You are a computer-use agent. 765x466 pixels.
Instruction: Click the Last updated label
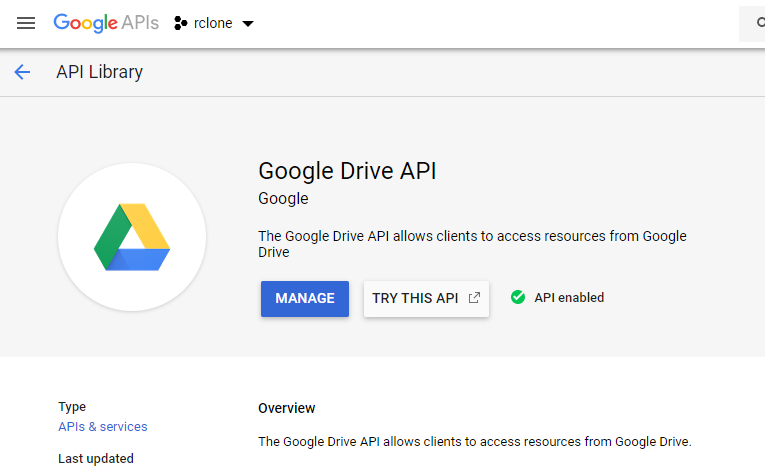[x=96, y=458]
